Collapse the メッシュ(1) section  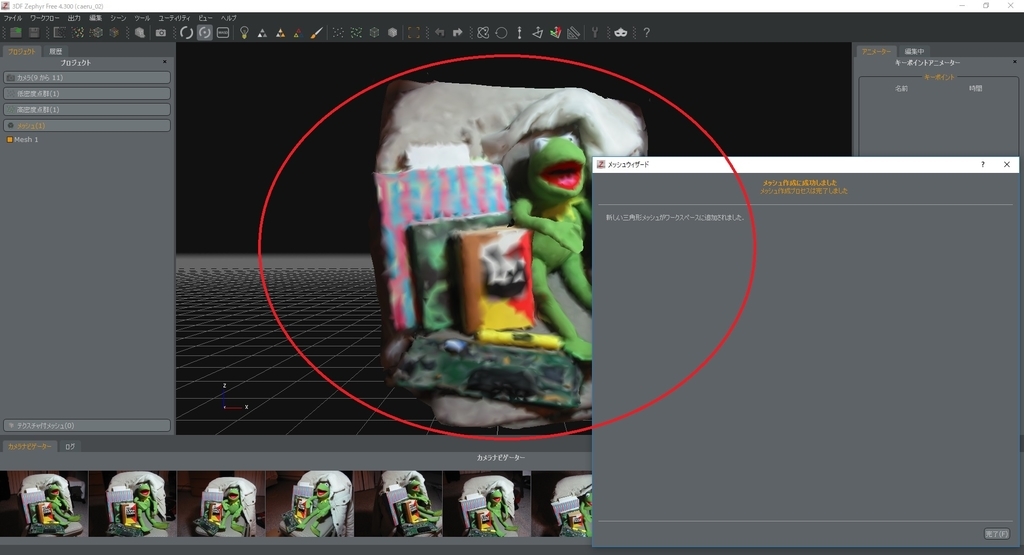87,125
